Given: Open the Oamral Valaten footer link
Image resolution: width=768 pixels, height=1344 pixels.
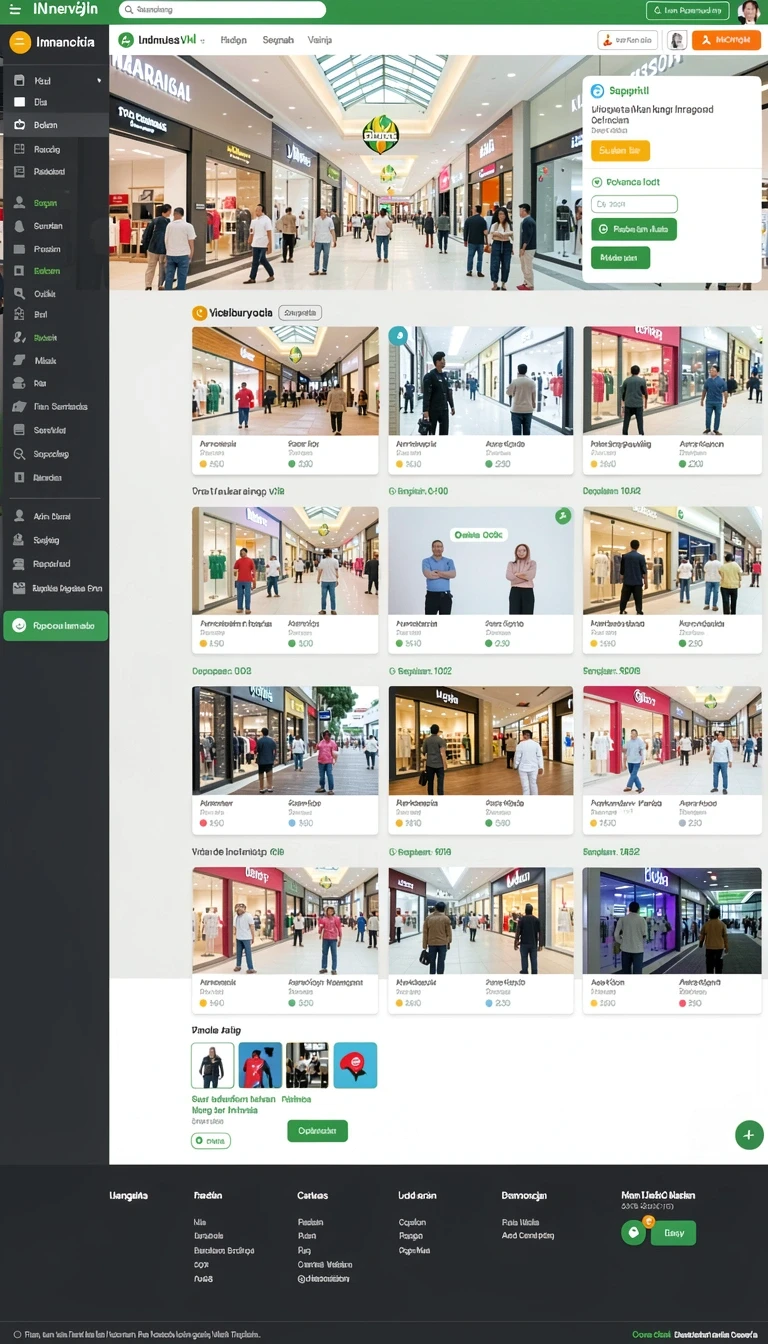Looking at the screenshot, I should coord(325,1264).
